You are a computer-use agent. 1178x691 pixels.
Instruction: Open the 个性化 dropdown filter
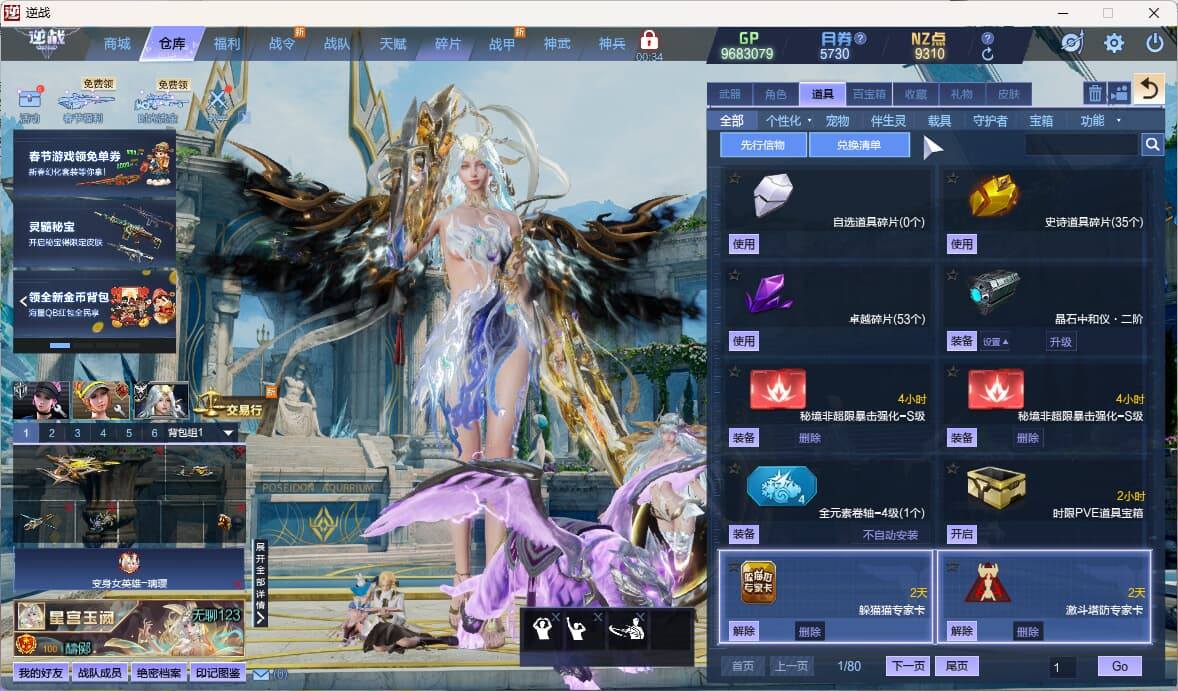[788, 121]
